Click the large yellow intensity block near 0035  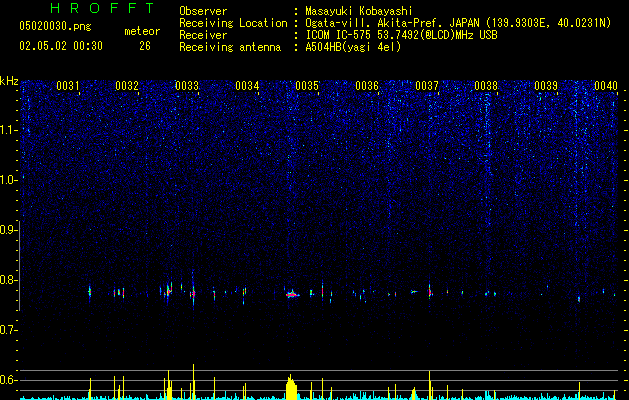[292, 388]
